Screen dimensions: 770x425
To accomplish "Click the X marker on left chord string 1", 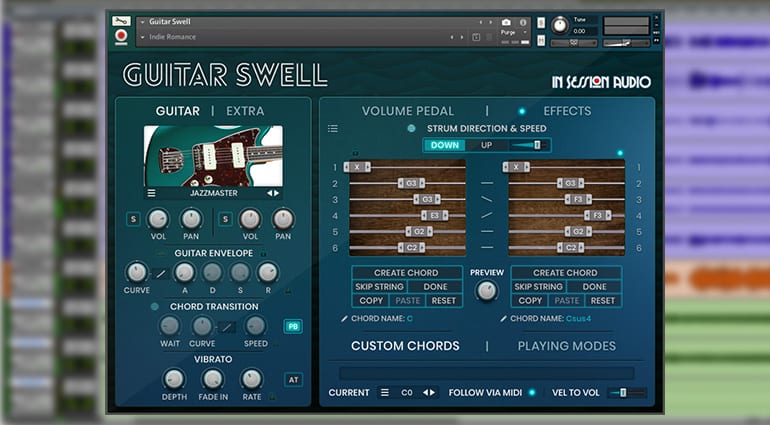I will 357,168.
